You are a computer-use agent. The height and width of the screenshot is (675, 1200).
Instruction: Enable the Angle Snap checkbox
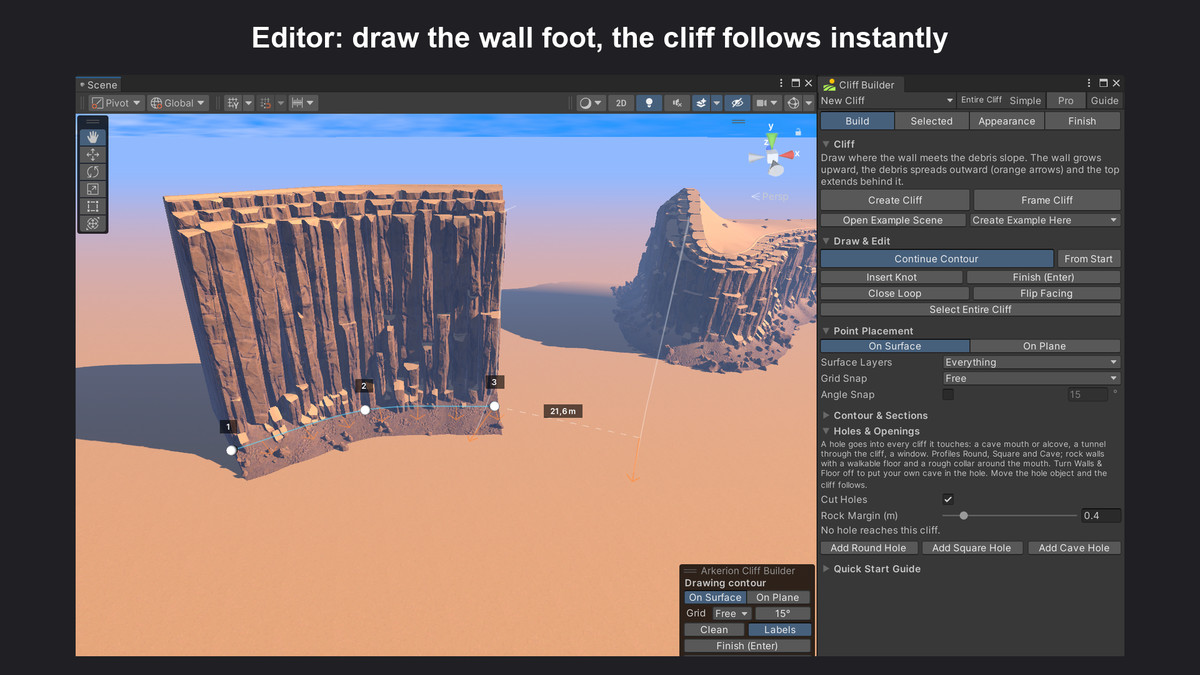[x=948, y=395]
